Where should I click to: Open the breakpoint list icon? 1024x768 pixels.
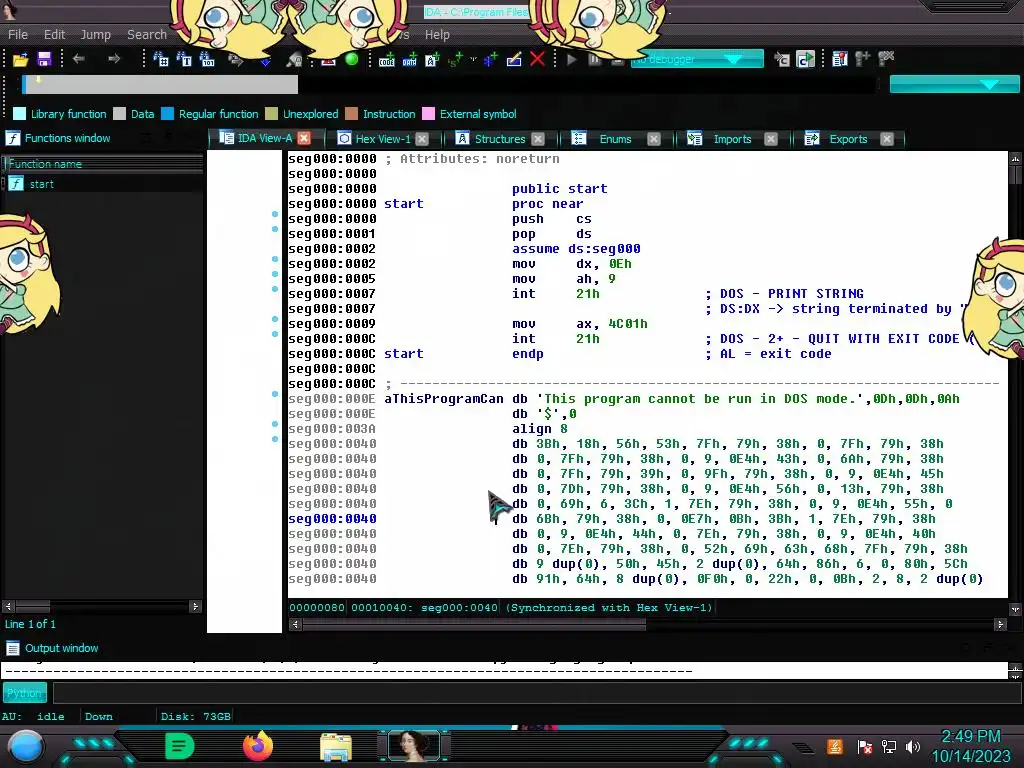(x=840, y=59)
